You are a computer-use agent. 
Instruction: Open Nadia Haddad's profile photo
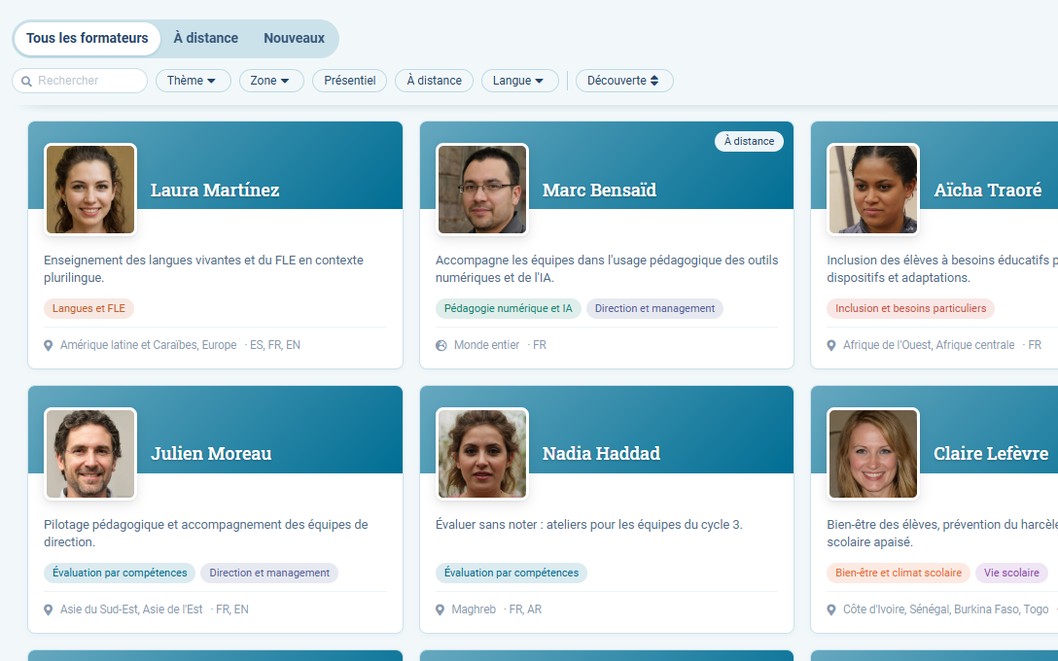coord(482,454)
